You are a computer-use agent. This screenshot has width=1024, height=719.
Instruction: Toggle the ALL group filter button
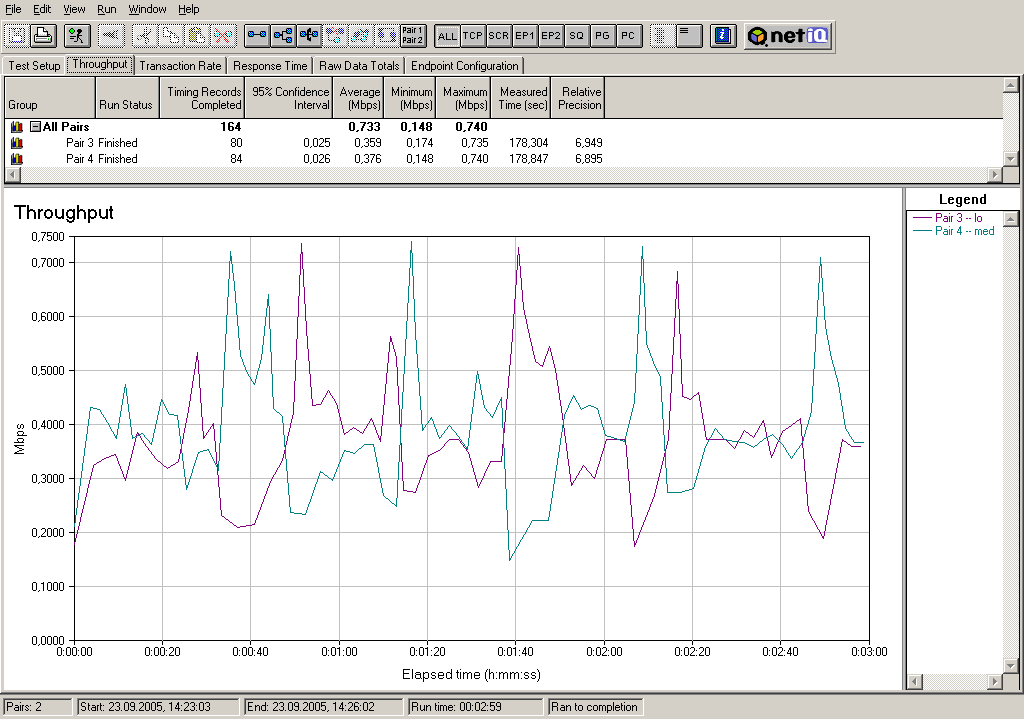447,36
